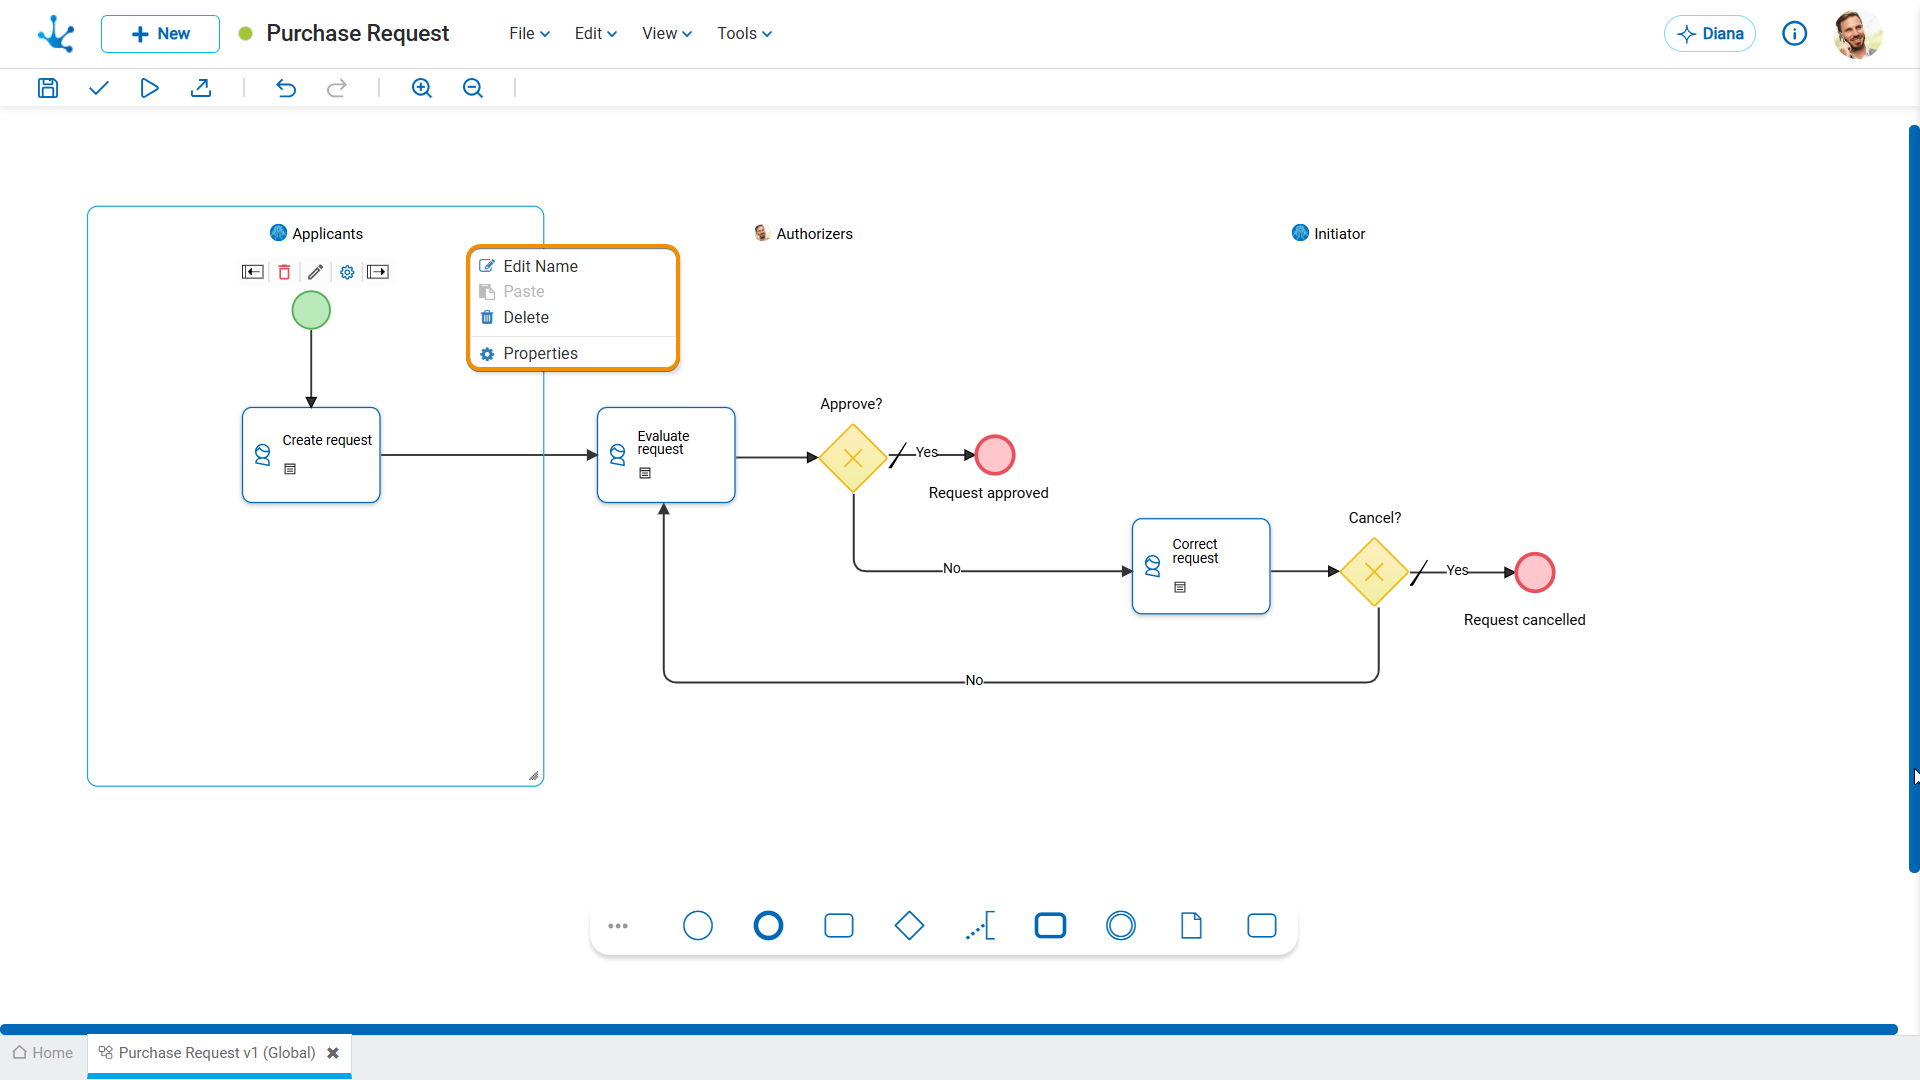Open lane settings gear icon
The height and width of the screenshot is (1080, 1920).
347,272
